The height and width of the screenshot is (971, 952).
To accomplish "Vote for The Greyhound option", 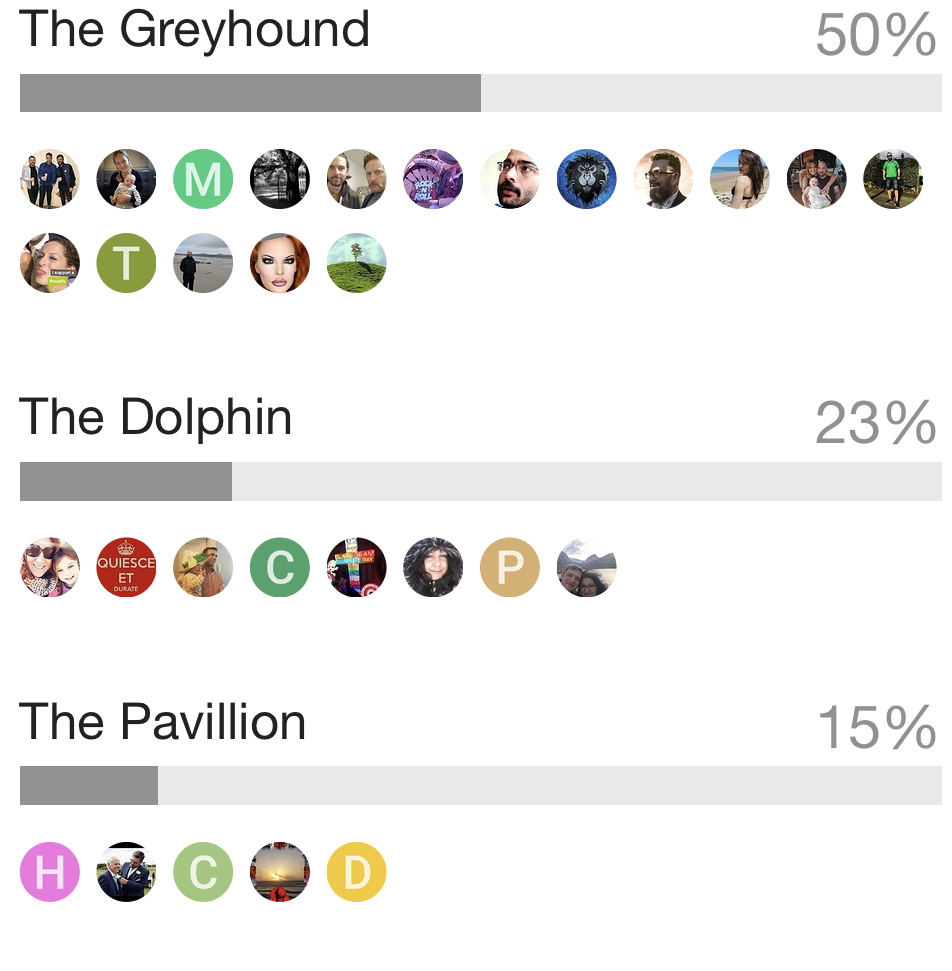I will [194, 30].
